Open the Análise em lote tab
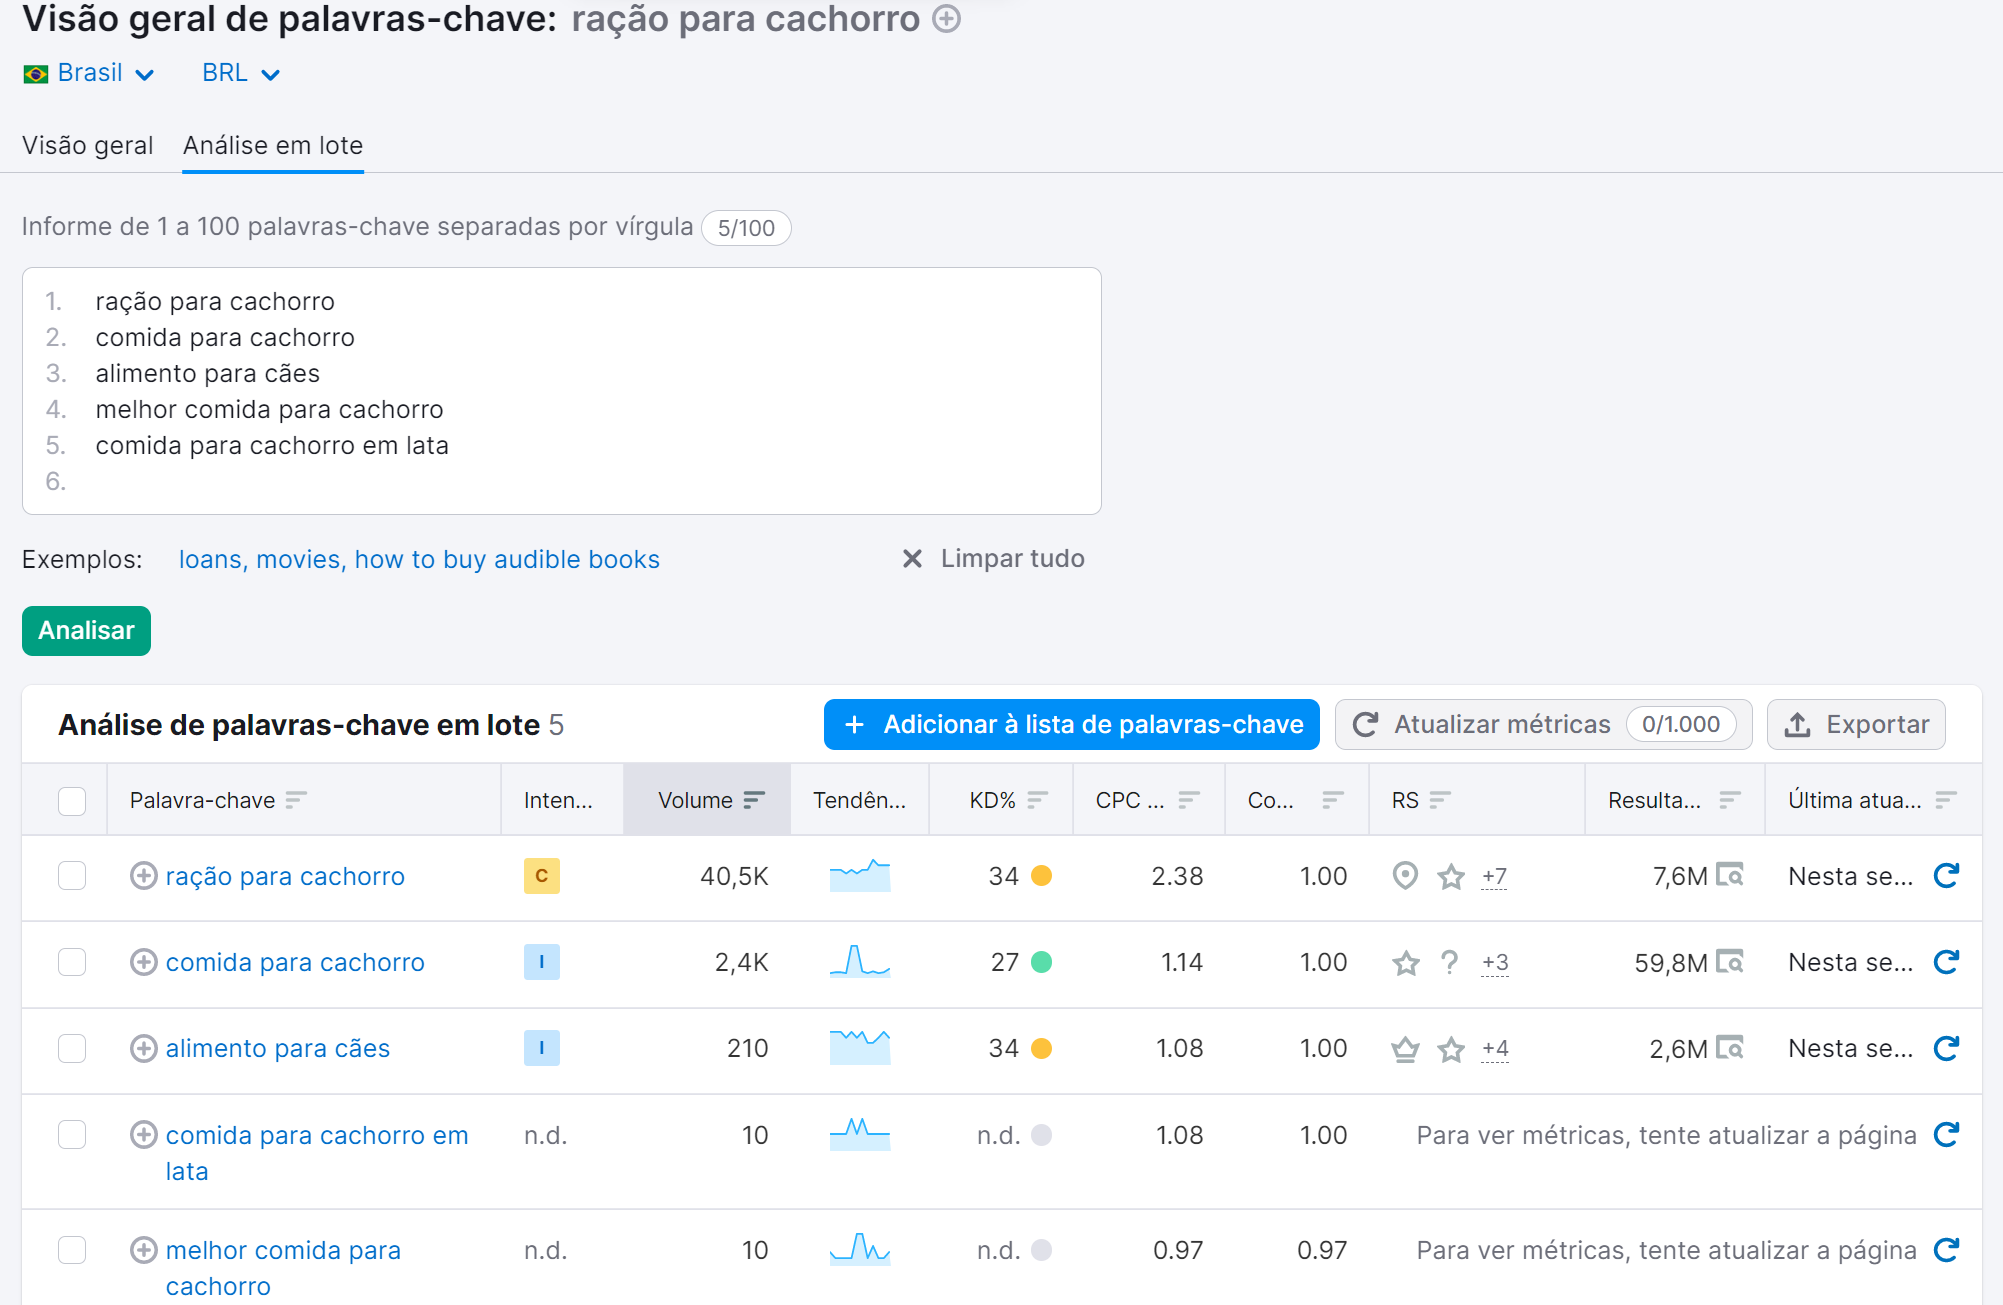This screenshot has height=1305, width=2003. click(x=272, y=145)
